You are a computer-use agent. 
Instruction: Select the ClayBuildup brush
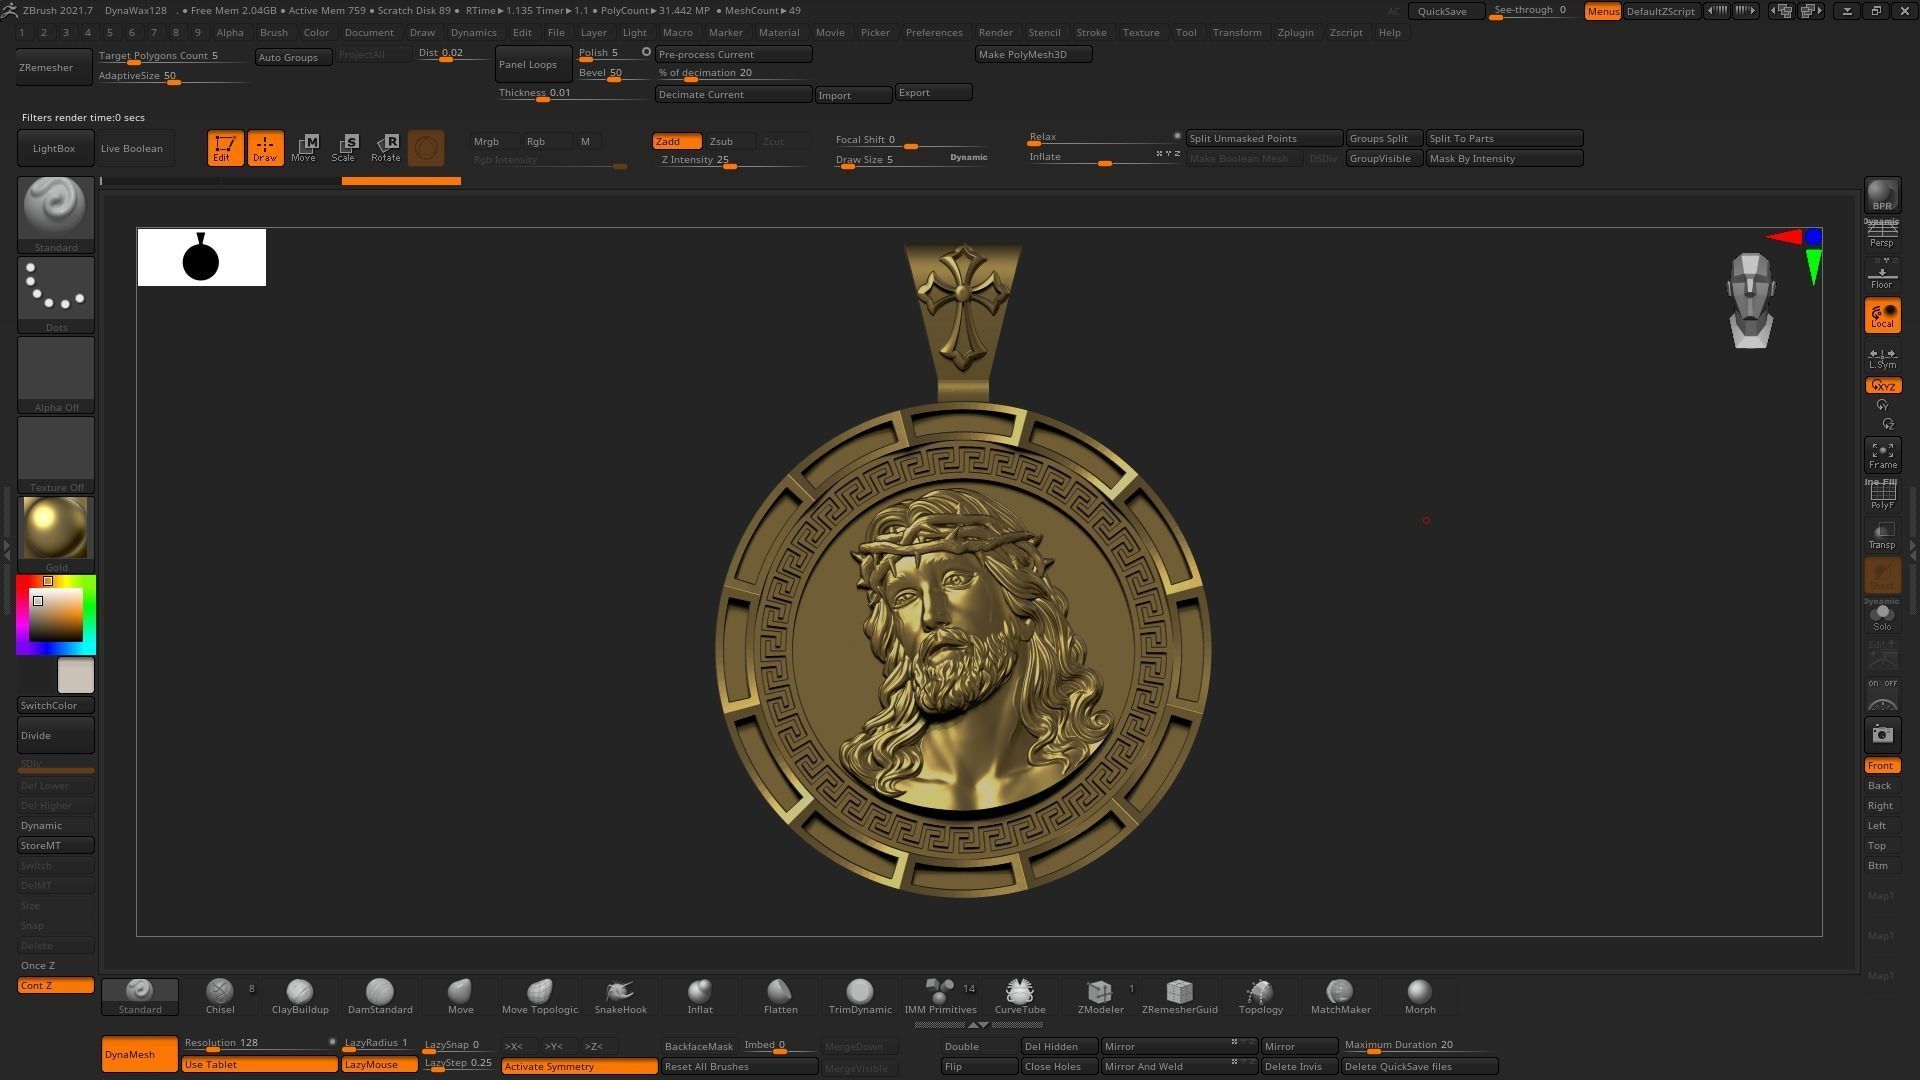click(x=300, y=996)
